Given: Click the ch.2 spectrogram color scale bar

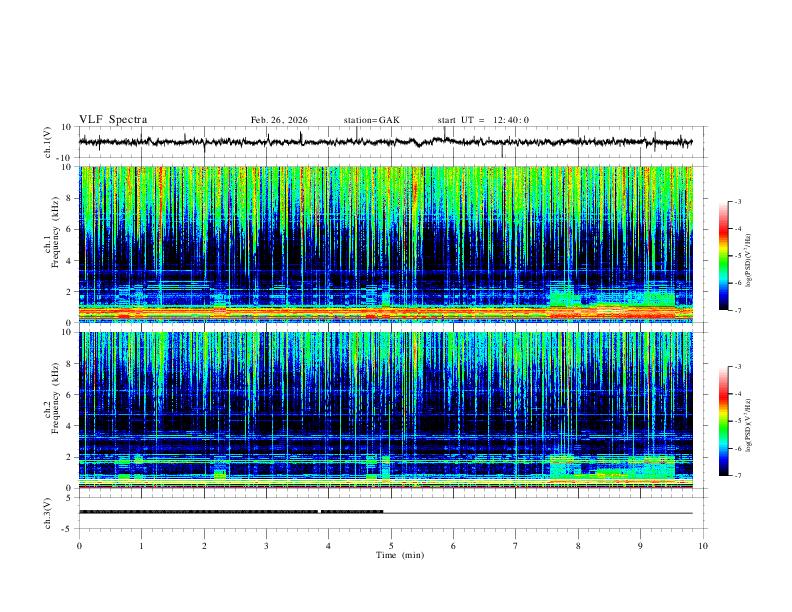Looking at the screenshot, I should [723, 421].
